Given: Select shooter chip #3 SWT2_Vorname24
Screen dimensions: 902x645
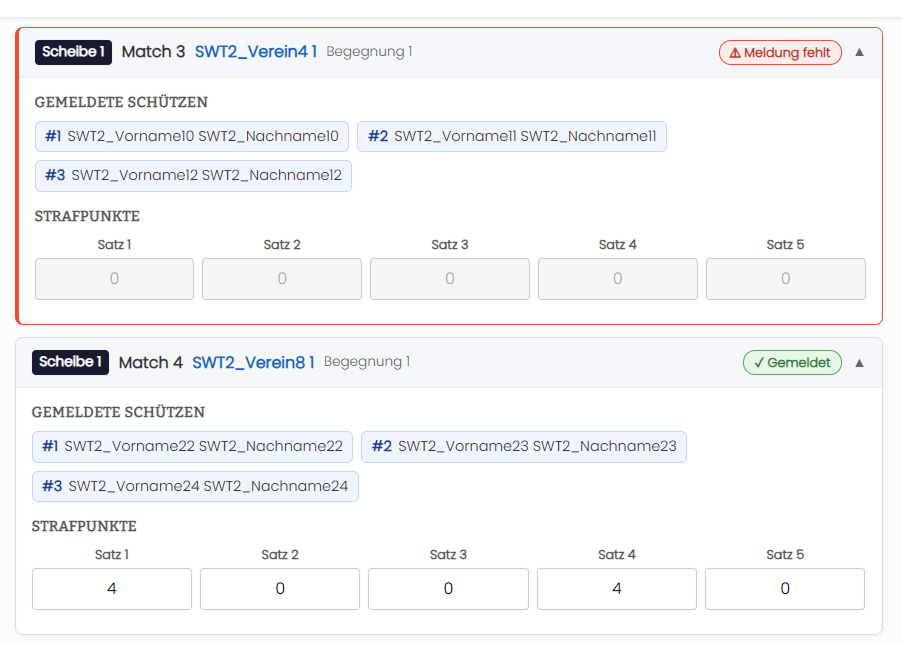Looking at the screenshot, I should tap(195, 486).
